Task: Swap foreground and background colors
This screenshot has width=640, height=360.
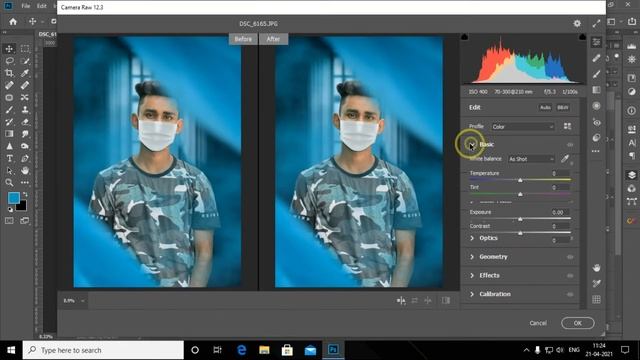Action: click(25, 194)
